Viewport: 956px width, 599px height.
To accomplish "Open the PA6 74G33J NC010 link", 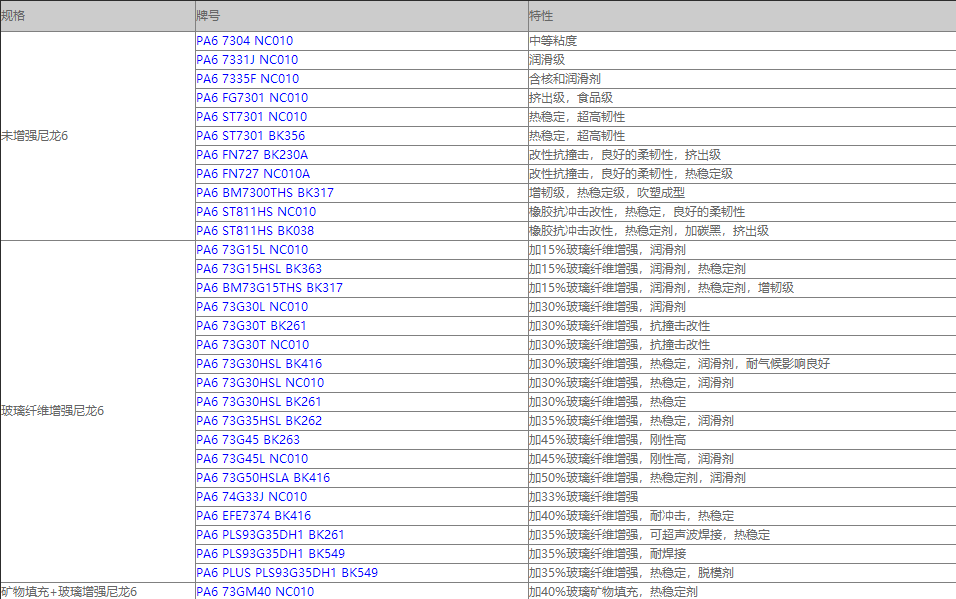I will click(251, 496).
